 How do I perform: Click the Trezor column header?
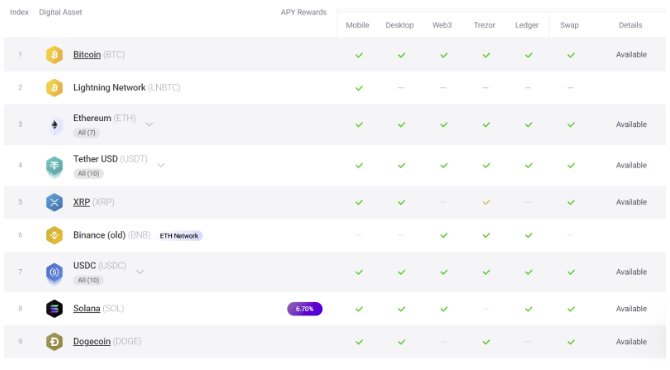point(484,25)
